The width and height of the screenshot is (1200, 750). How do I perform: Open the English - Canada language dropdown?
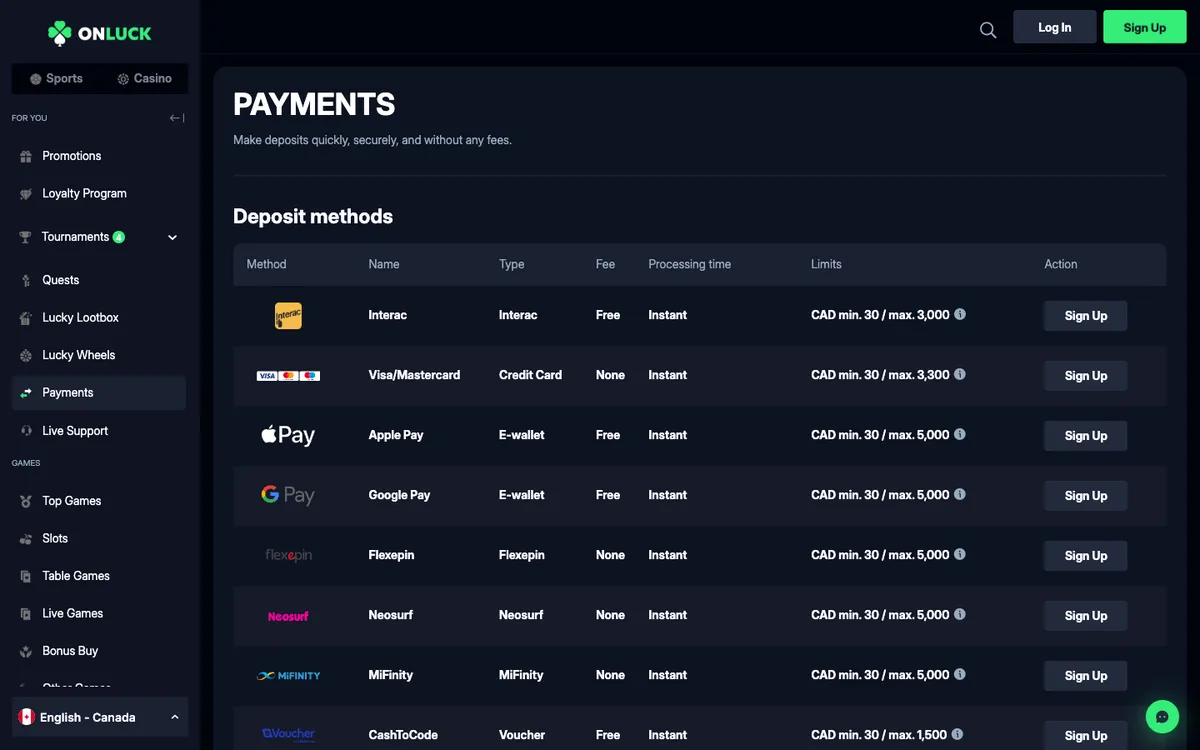click(100, 717)
